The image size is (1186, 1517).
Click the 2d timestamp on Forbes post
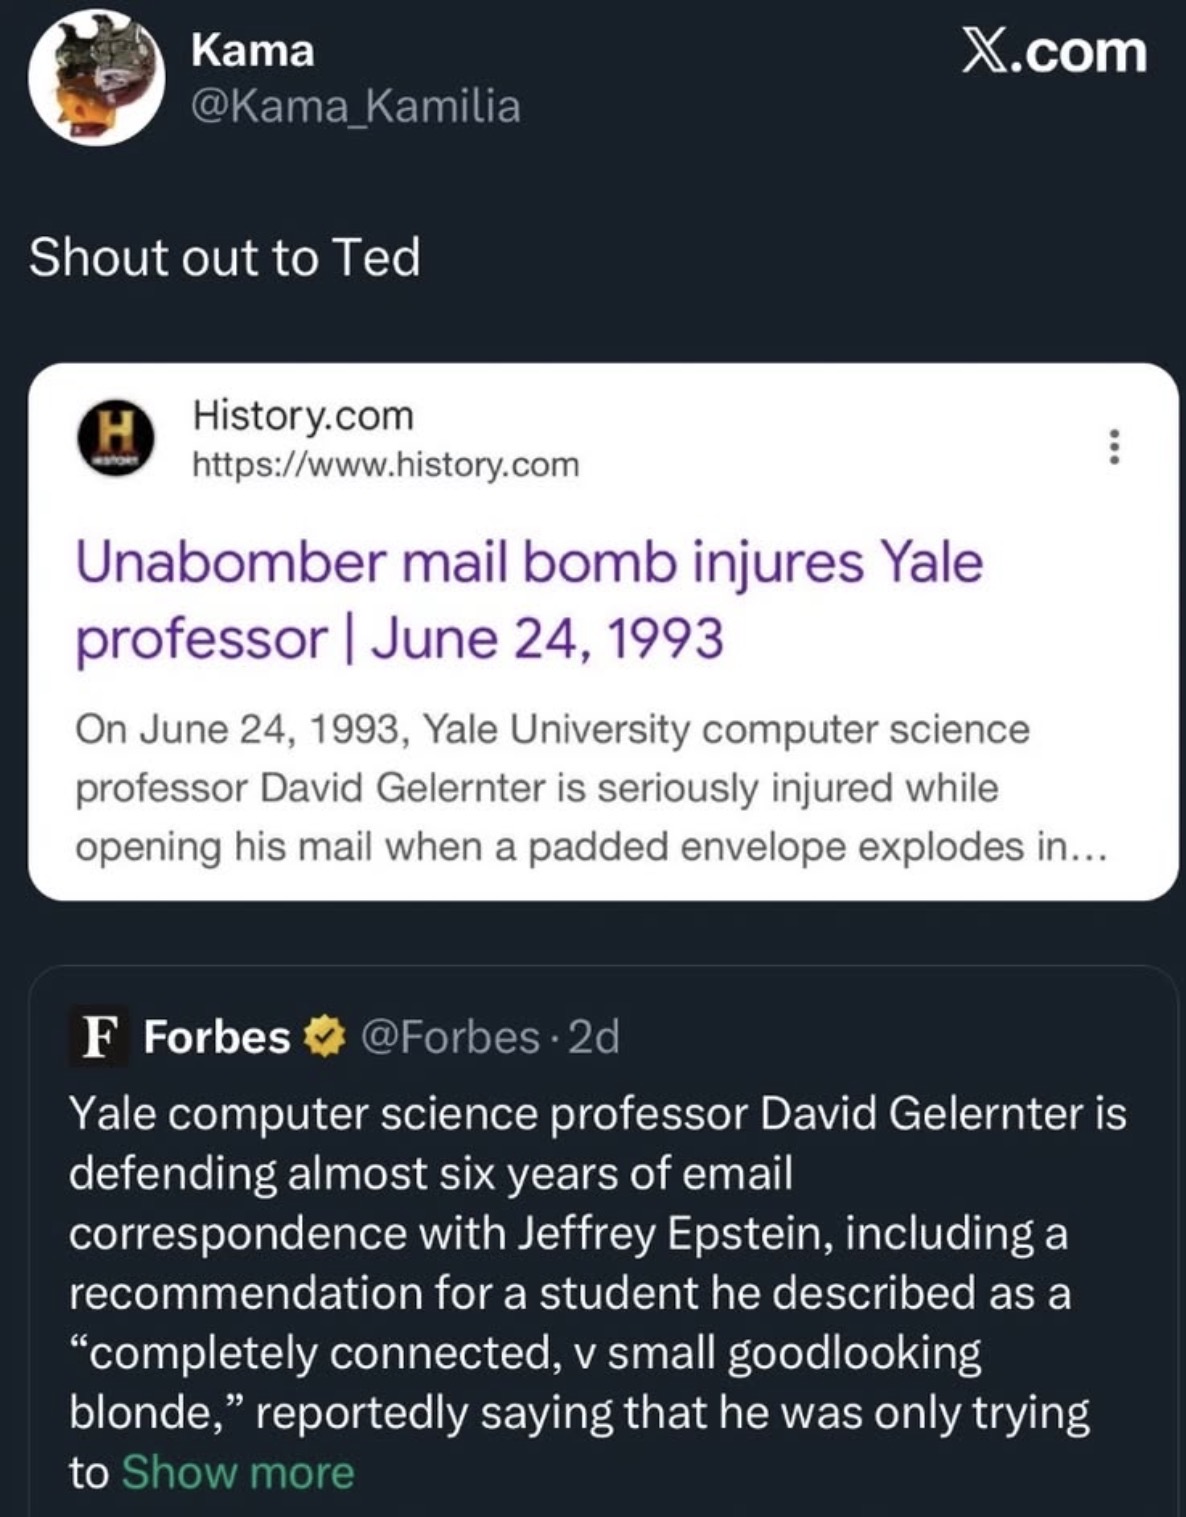click(594, 1037)
